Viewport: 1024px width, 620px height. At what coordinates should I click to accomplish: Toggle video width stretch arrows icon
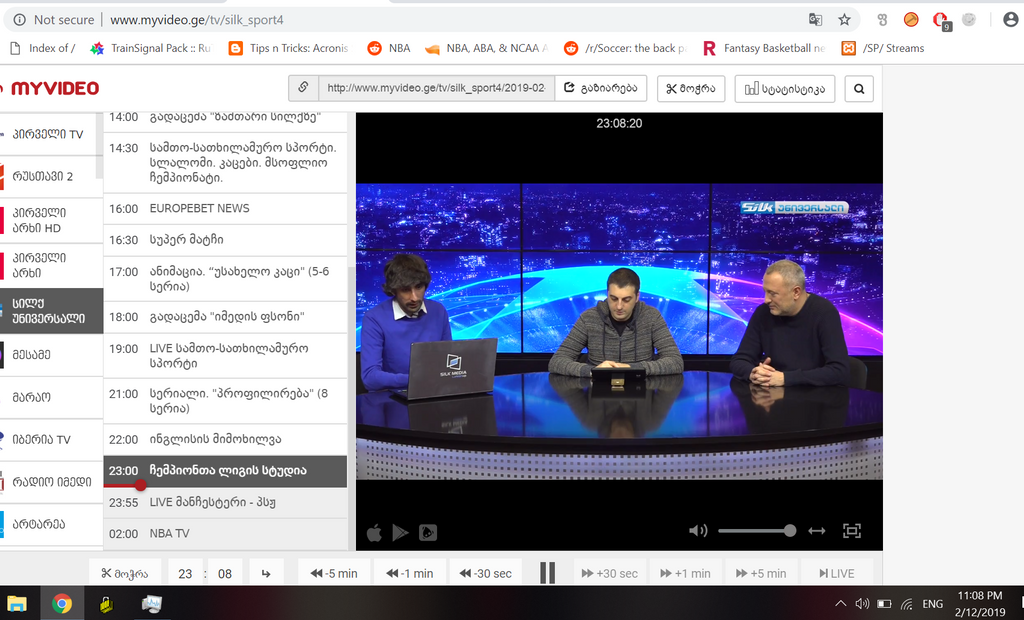coord(816,530)
